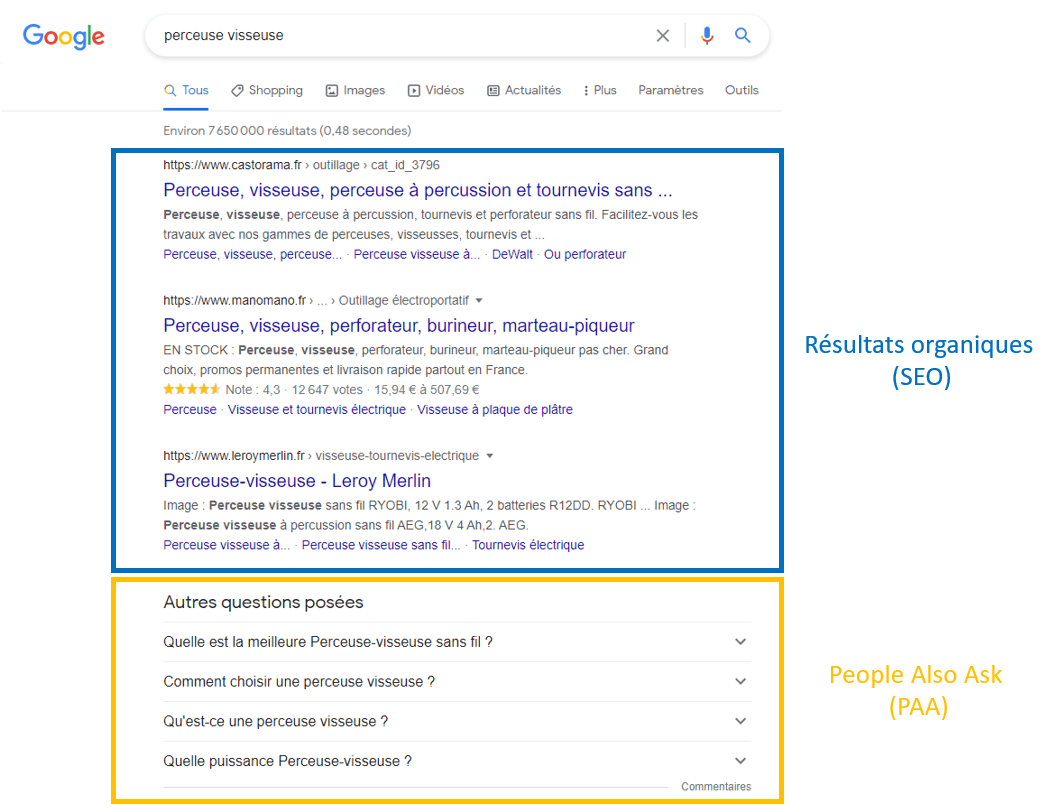Click the Google logo

(64, 36)
